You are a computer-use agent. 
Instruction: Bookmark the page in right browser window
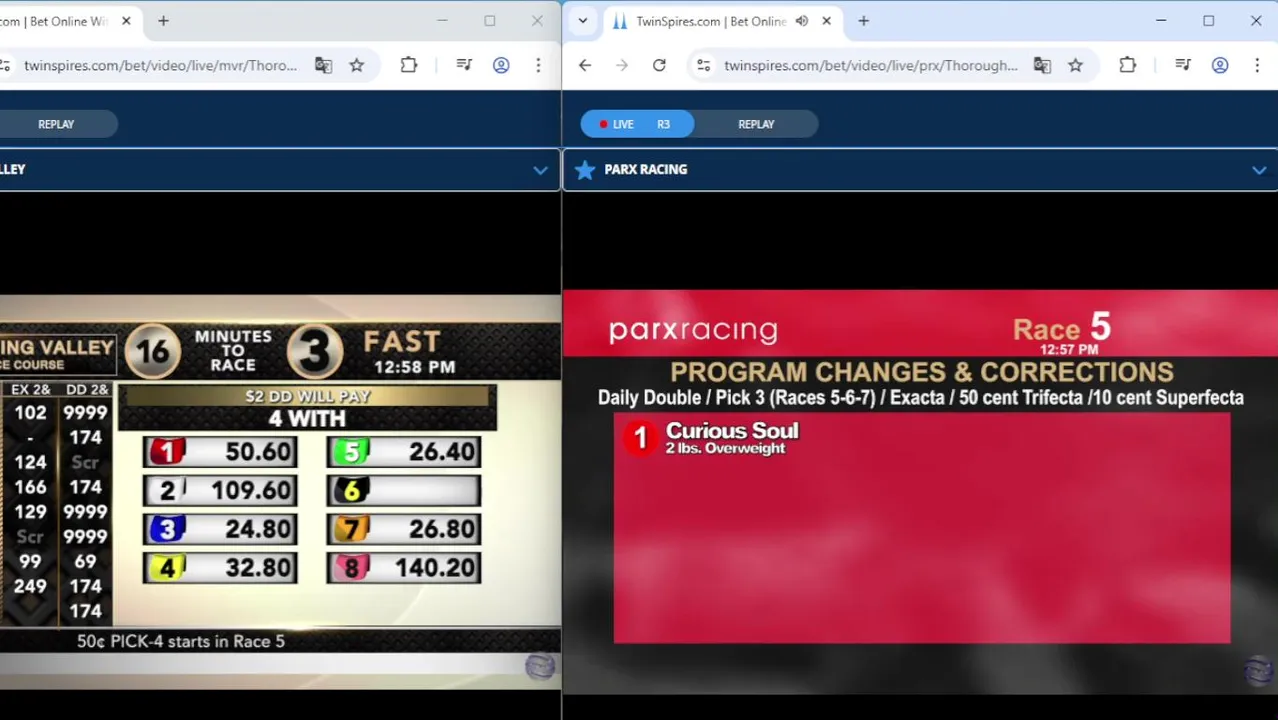point(1075,65)
